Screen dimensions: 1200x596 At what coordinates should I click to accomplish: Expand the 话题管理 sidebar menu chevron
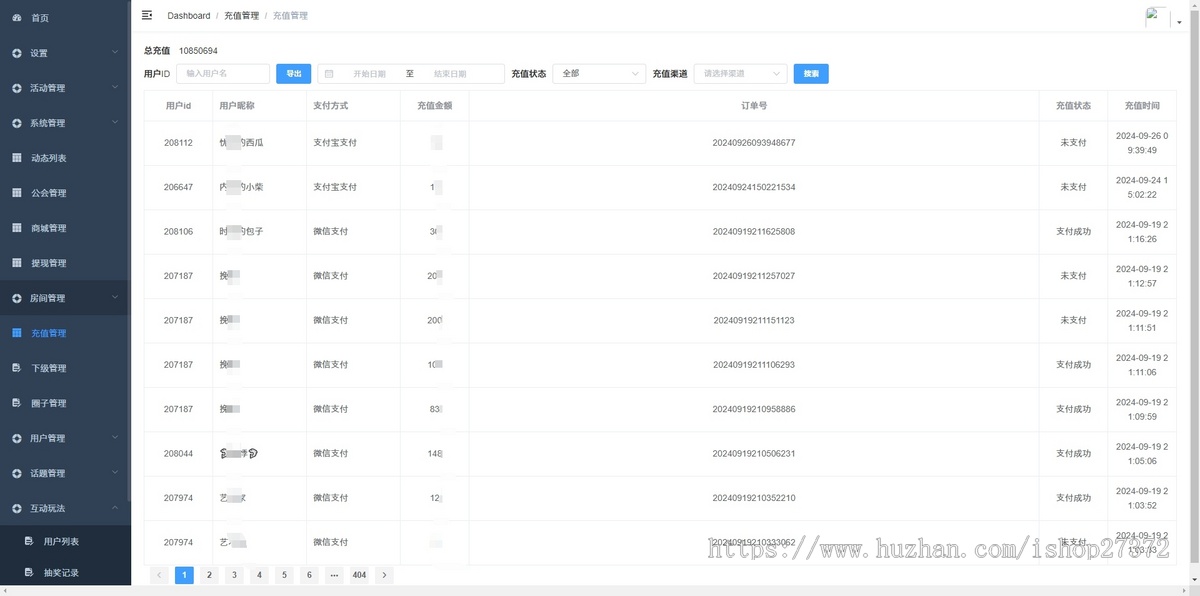[x=115, y=472]
